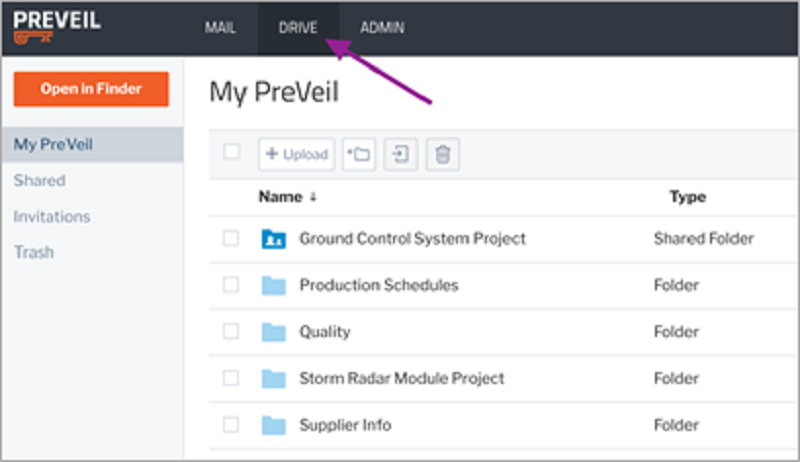Click the PreVeil key logo
800x462 pixels.
pyautogui.click(x=57, y=27)
